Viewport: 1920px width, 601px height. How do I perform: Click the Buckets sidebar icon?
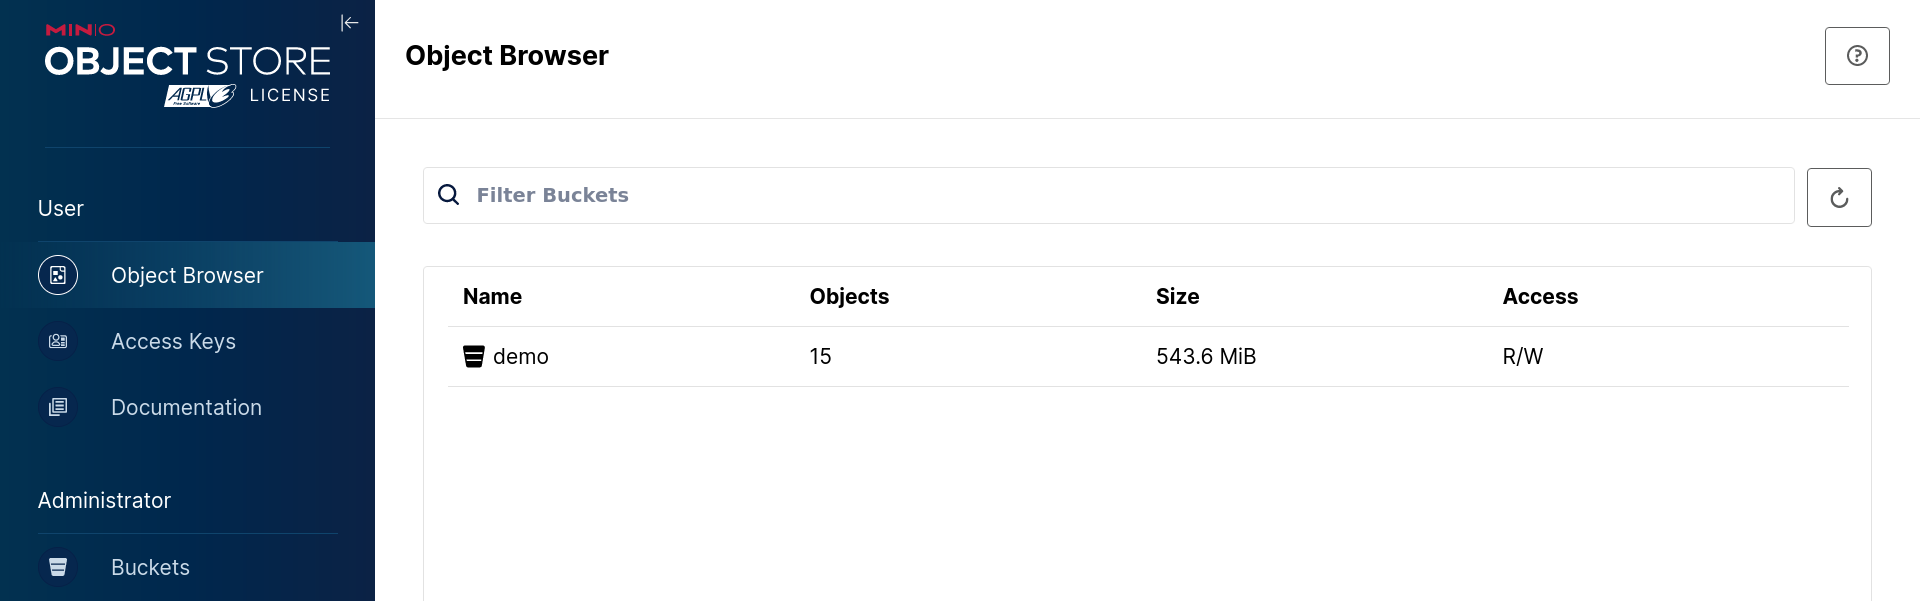tap(58, 567)
